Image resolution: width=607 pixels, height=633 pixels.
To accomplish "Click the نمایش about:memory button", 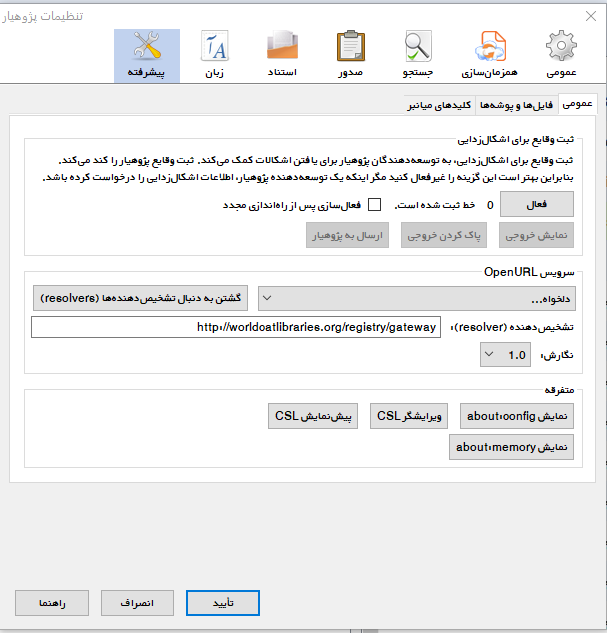I will (511, 447).
